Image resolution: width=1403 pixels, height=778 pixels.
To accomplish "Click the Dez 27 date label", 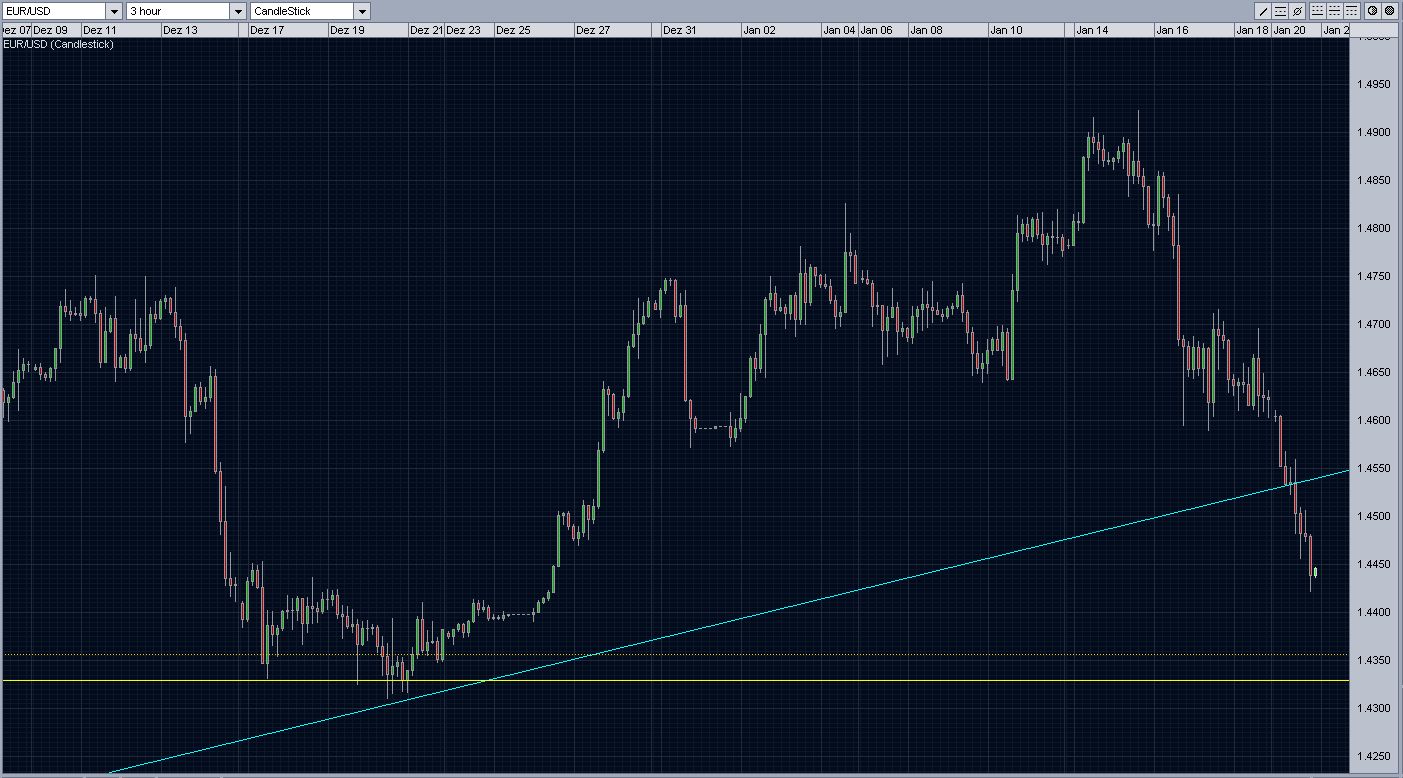I will point(593,30).
